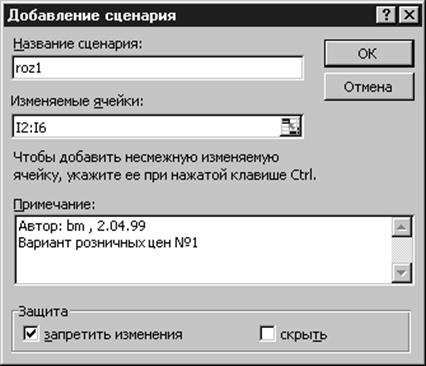Close the Добавление сценария dialog
Screen dimensions: 426x366
coord(409,15)
